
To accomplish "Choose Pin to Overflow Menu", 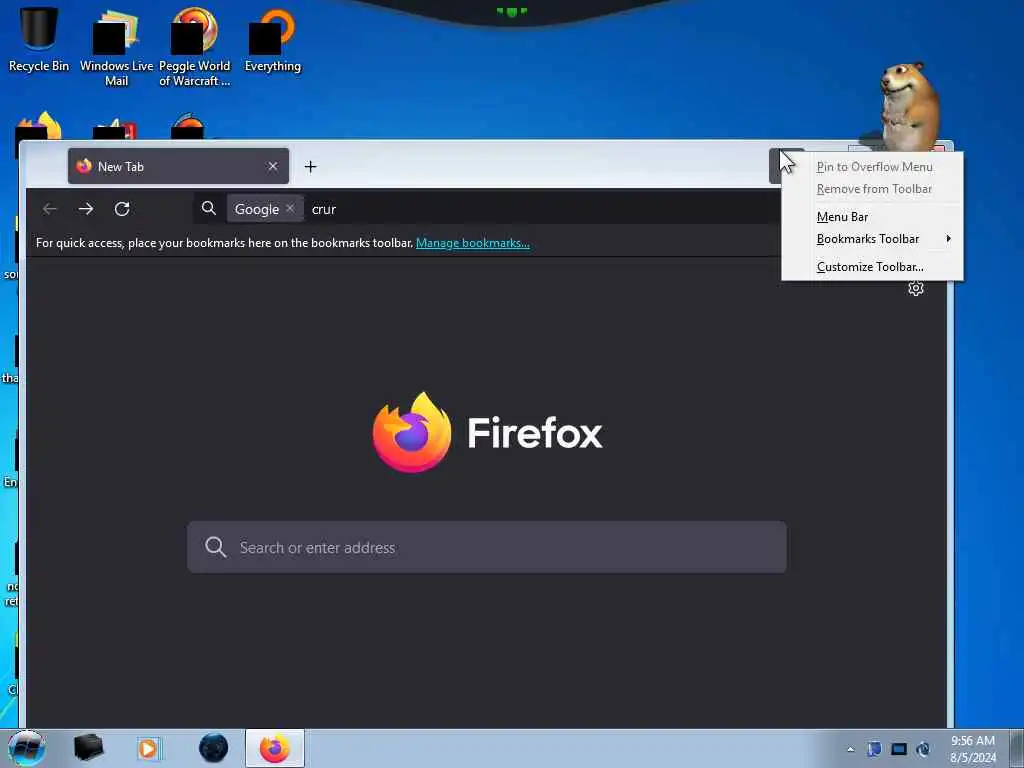I will click(874, 167).
